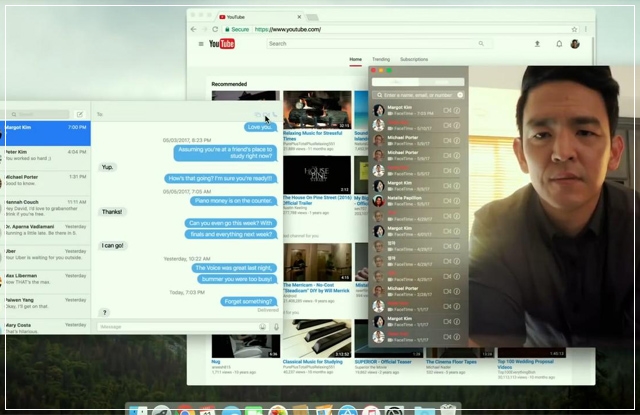Screen dimensions: 640x415
Task: Open the YouTube account avatar
Action: point(575,44)
